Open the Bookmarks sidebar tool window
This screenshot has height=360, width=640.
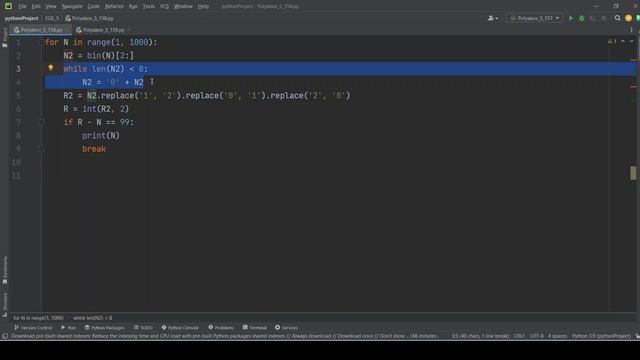pos(5,270)
